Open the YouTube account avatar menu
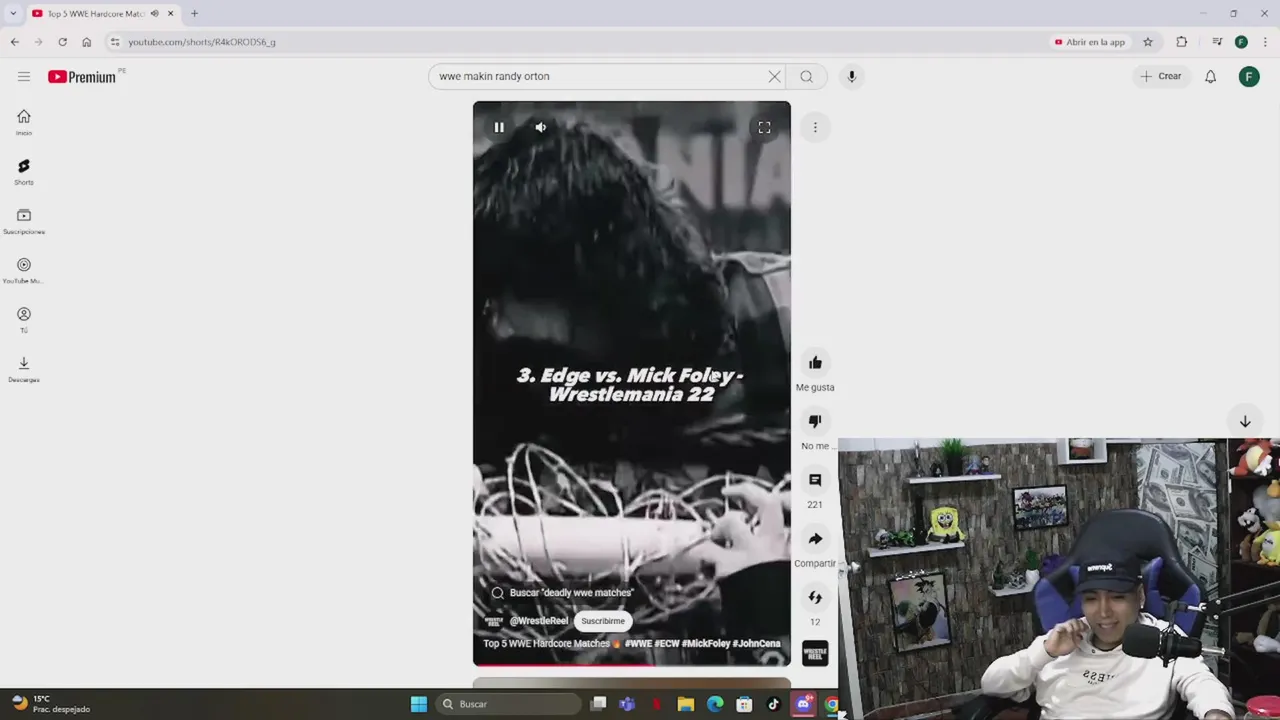This screenshot has width=1280, height=720. (x=1249, y=76)
